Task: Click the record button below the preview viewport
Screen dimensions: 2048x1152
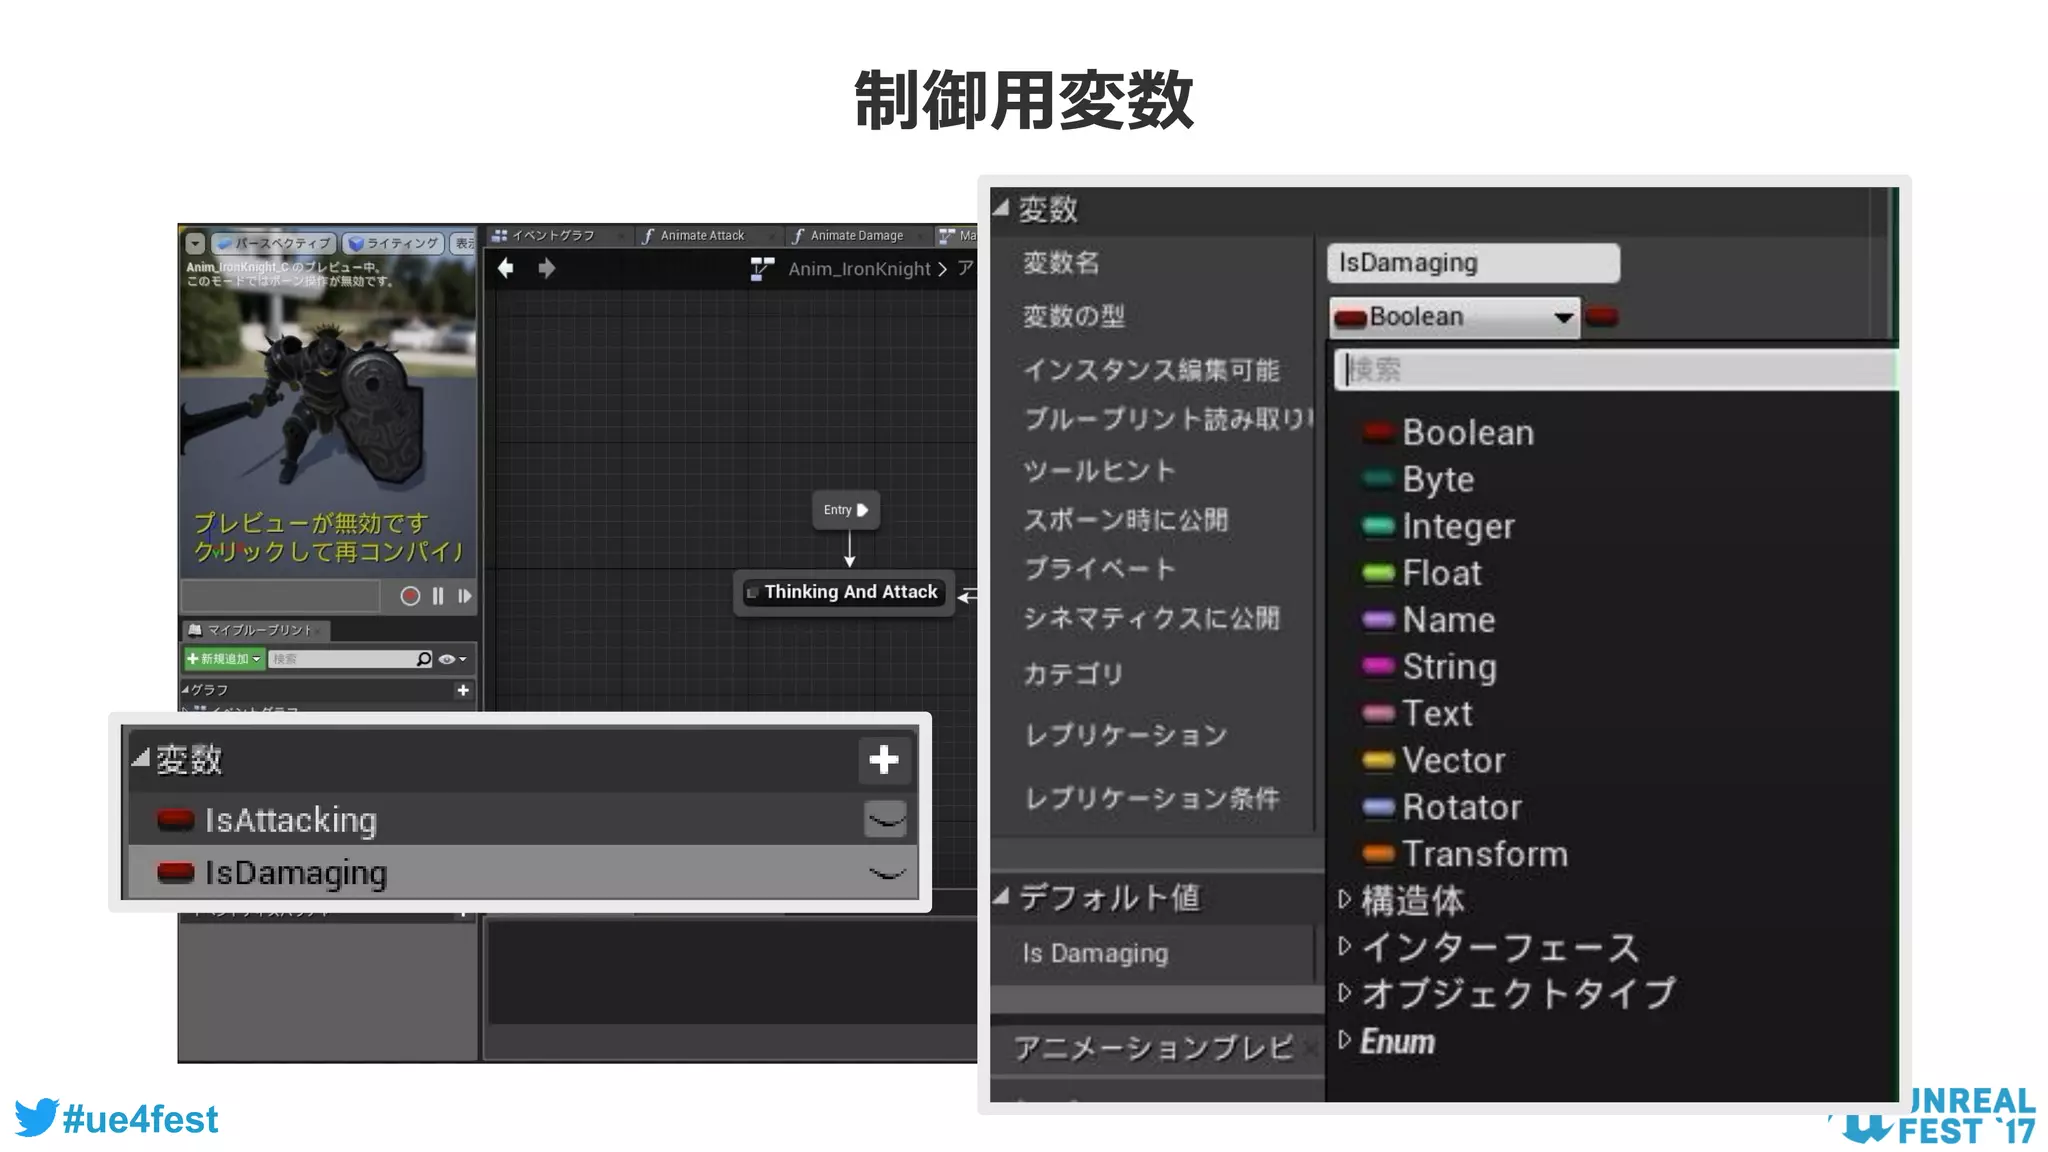Action: pyautogui.click(x=409, y=596)
